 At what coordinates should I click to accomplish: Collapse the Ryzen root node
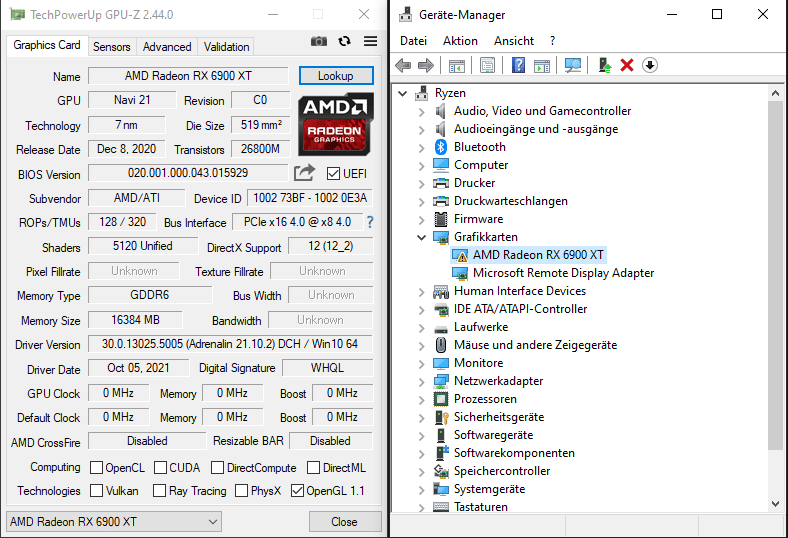(x=403, y=93)
